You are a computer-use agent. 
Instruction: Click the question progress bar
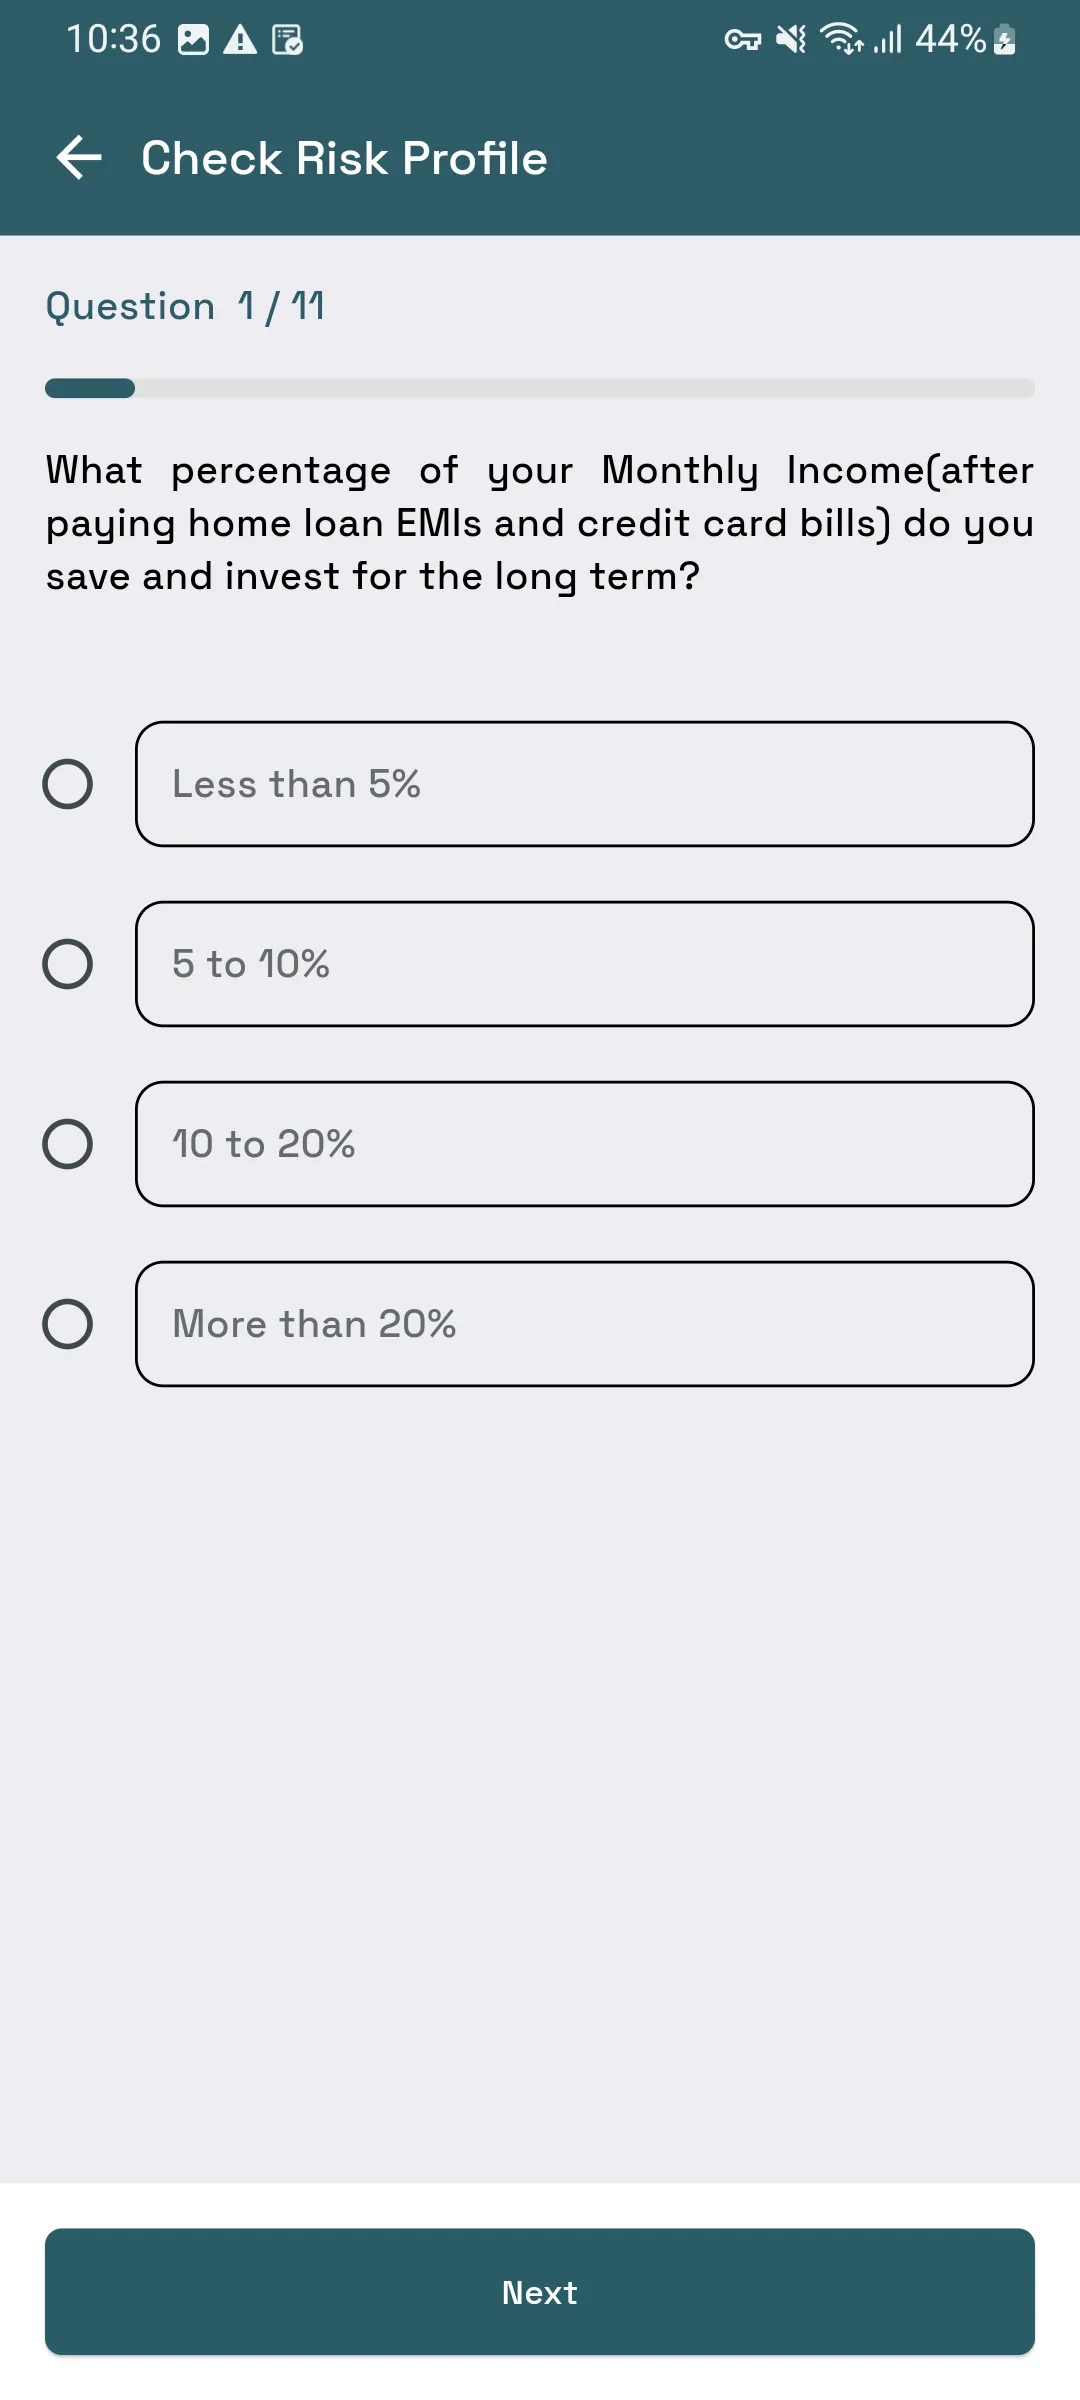(x=540, y=388)
